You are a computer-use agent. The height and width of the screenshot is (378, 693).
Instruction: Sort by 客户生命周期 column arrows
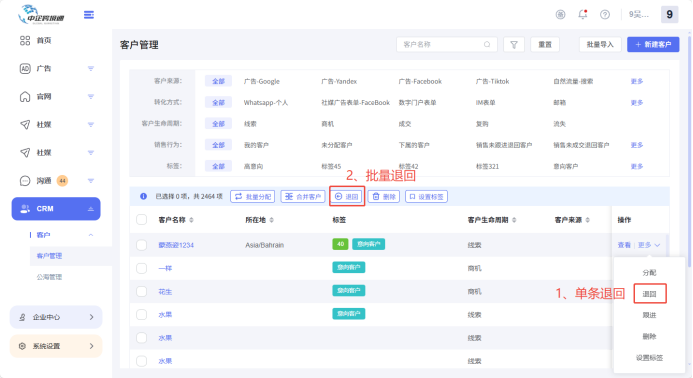514,220
